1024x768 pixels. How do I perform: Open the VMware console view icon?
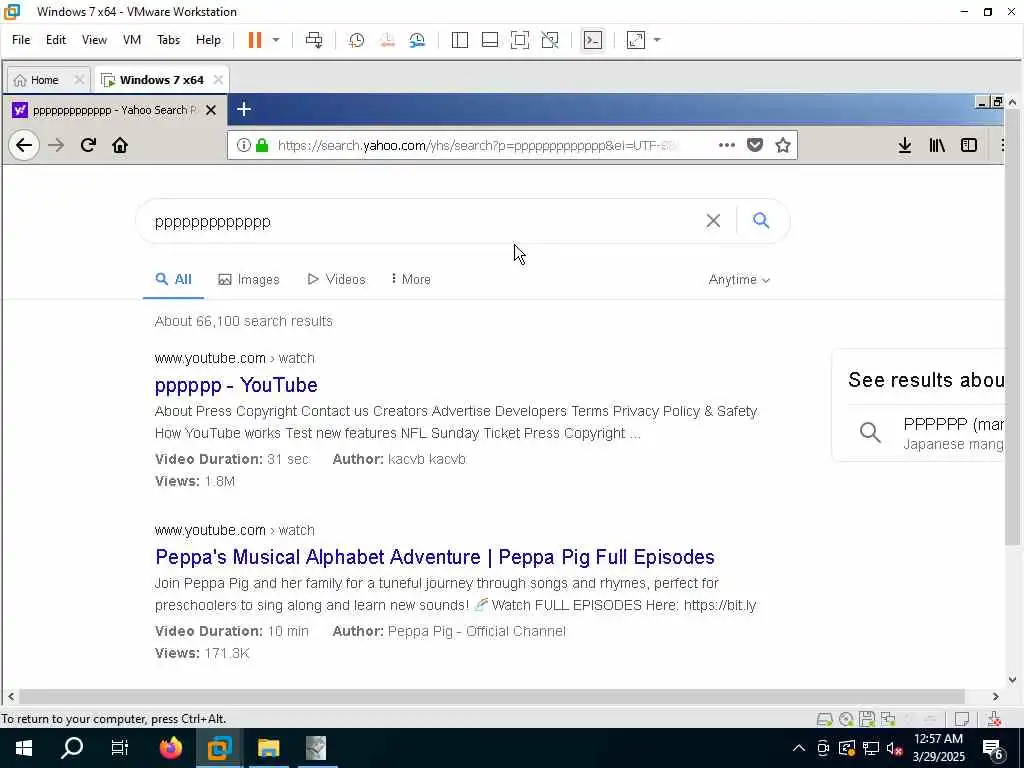[x=592, y=40]
